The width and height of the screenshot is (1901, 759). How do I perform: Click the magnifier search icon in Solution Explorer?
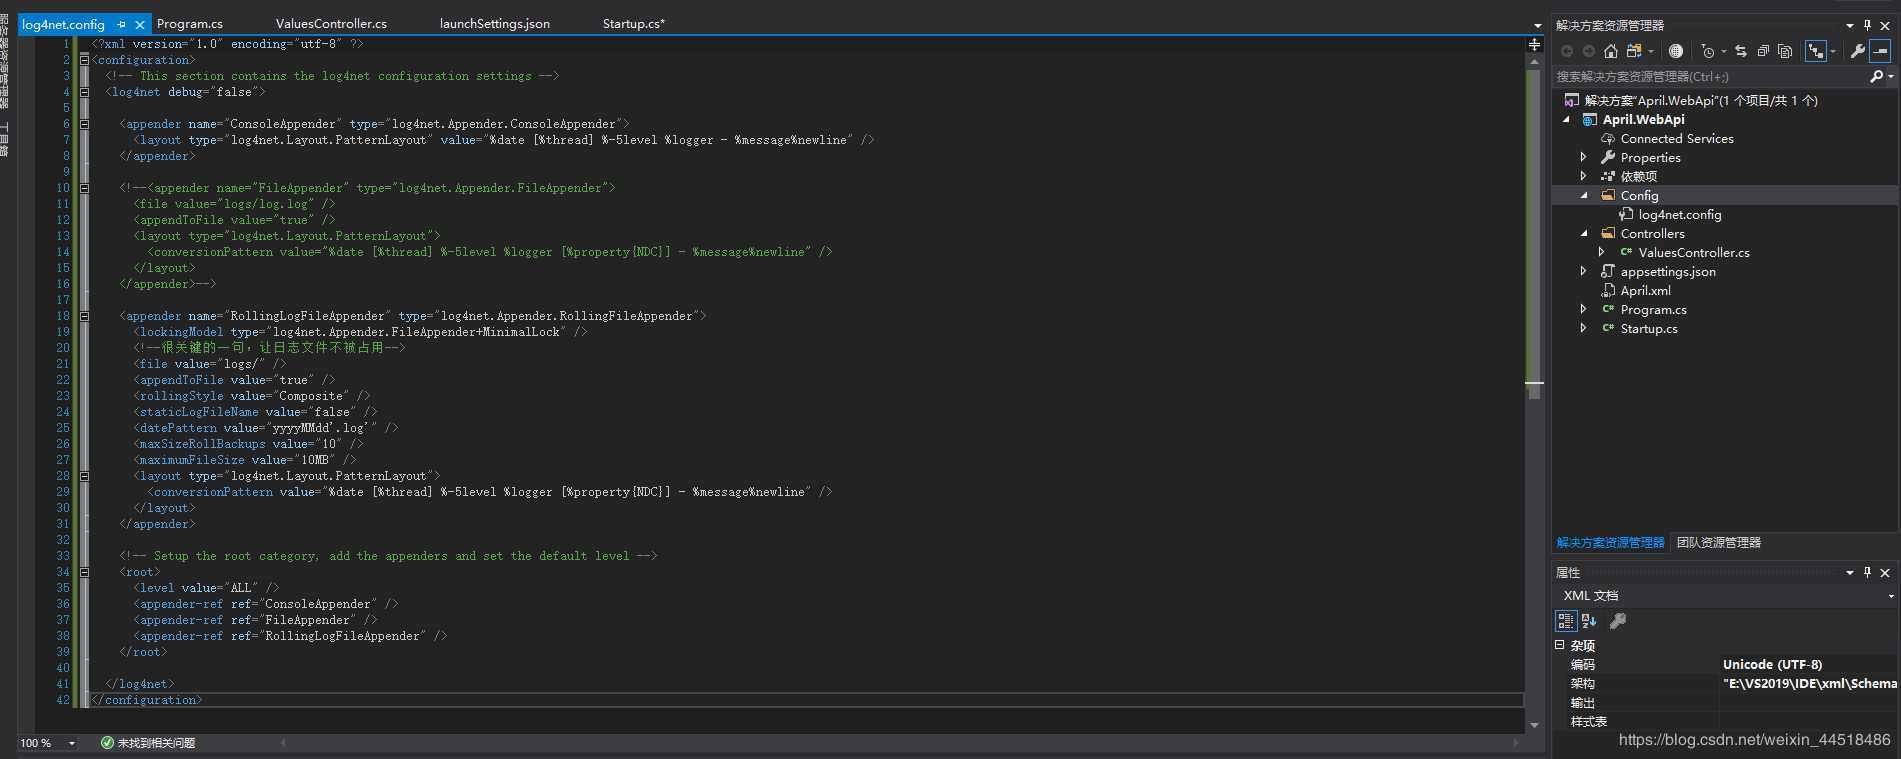click(1876, 76)
